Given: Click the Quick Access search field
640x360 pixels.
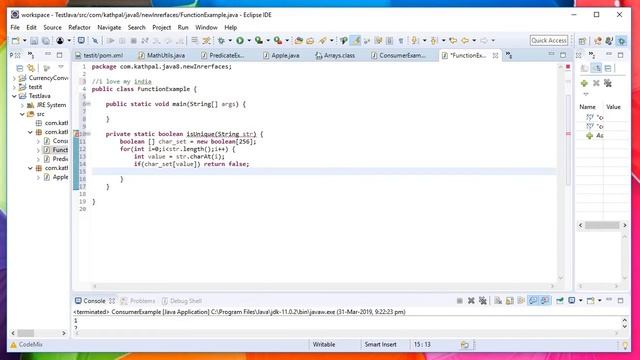Looking at the screenshot, I should [549, 40].
